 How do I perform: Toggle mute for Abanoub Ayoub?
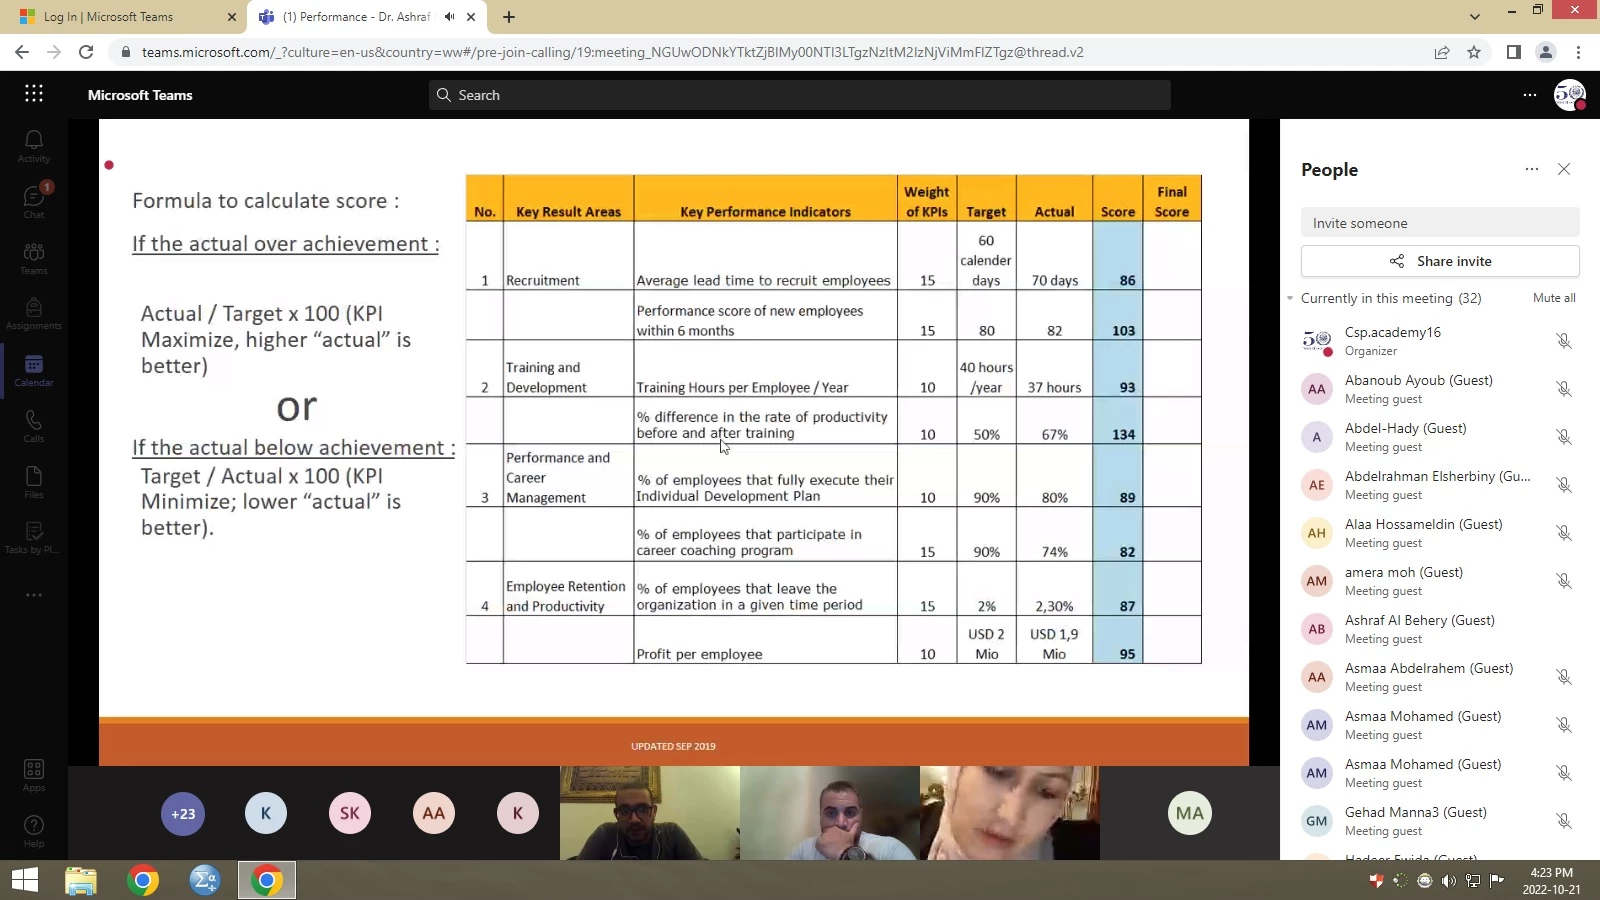pyautogui.click(x=1564, y=389)
